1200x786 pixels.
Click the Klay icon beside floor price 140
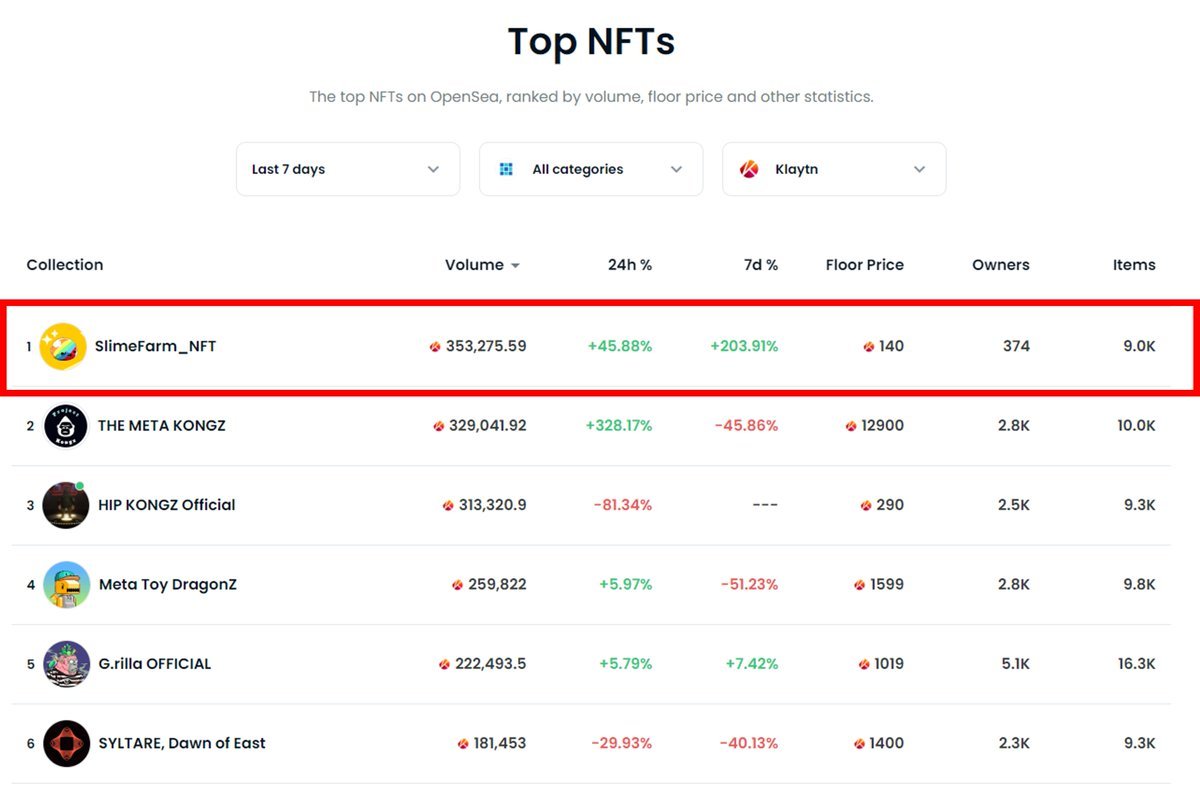(869, 347)
